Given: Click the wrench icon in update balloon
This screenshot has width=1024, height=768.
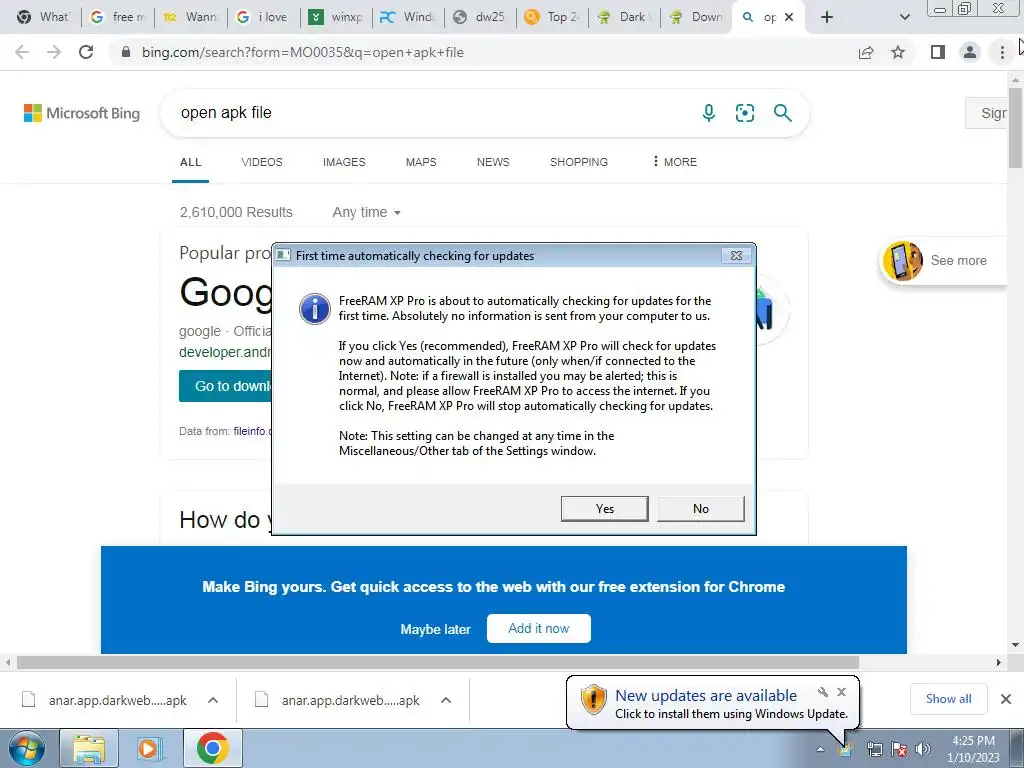Looking at the screenshot, I should click(823, 692).
